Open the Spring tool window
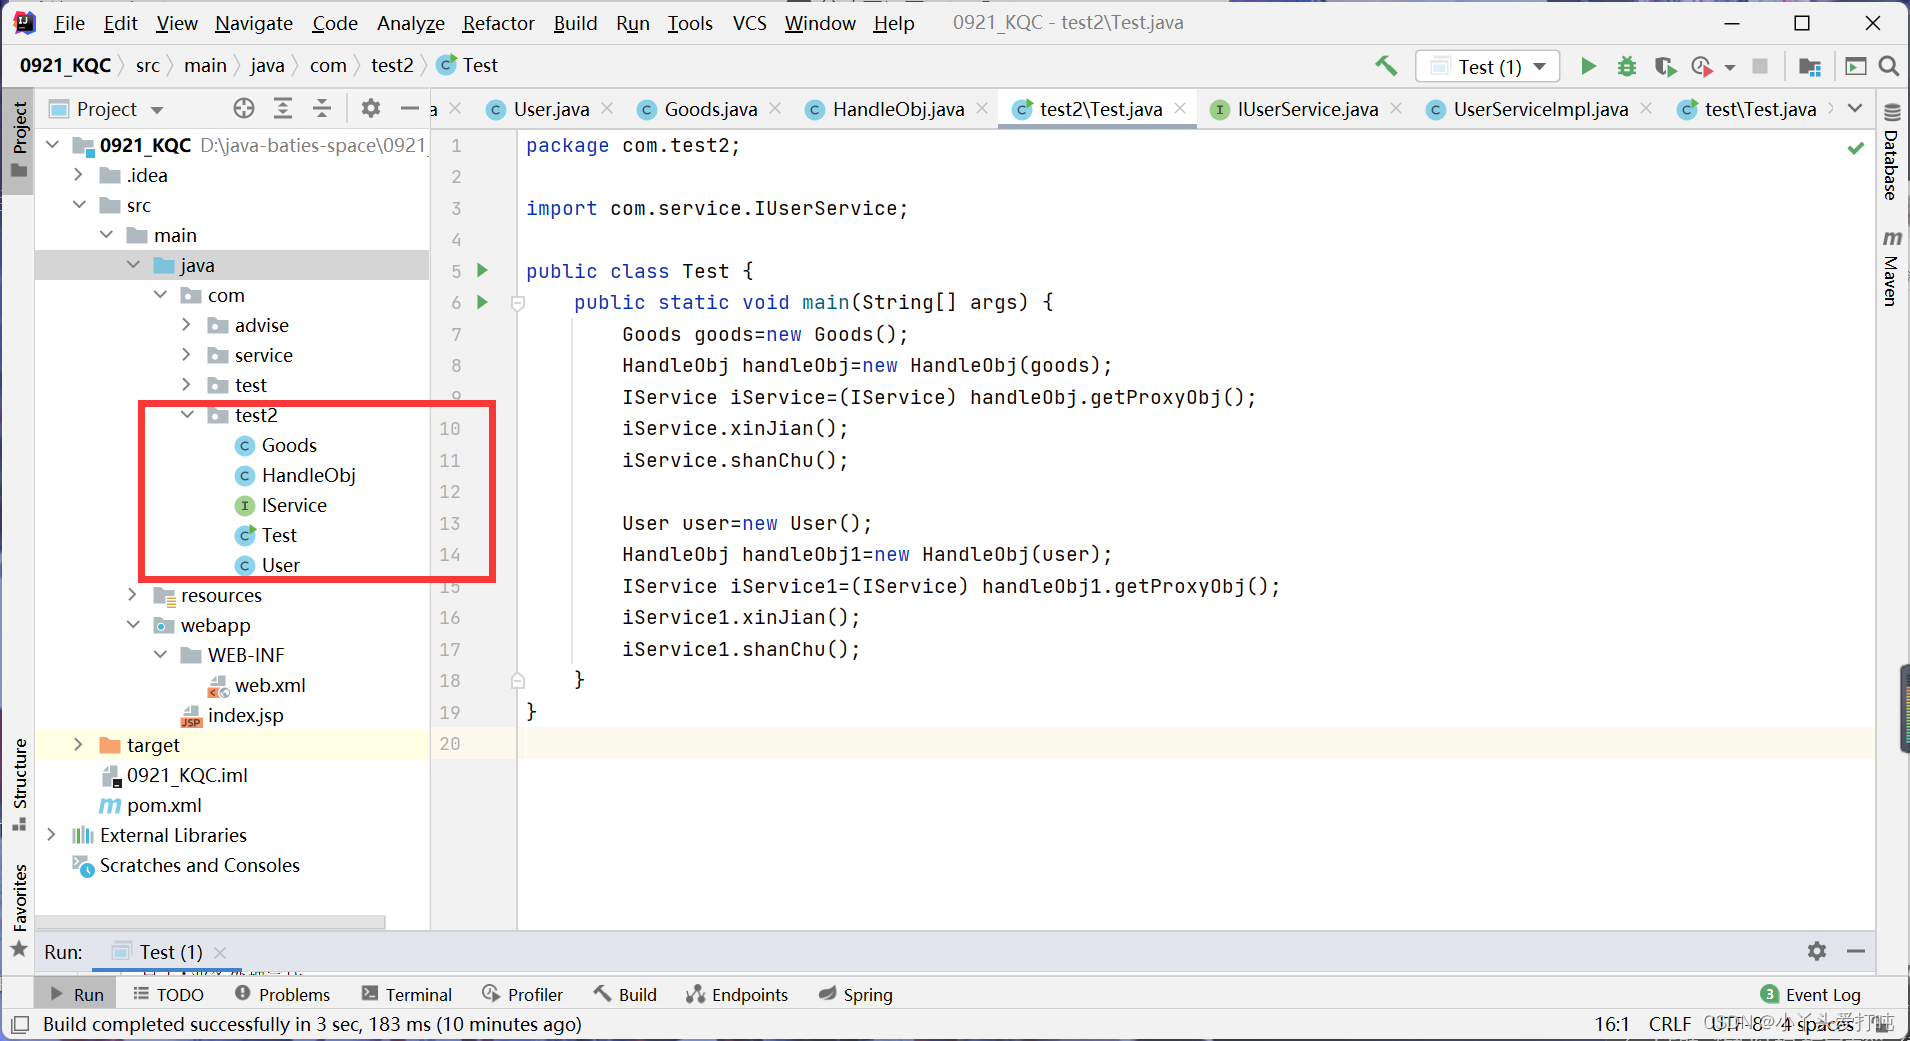 [x=856, y=994]
